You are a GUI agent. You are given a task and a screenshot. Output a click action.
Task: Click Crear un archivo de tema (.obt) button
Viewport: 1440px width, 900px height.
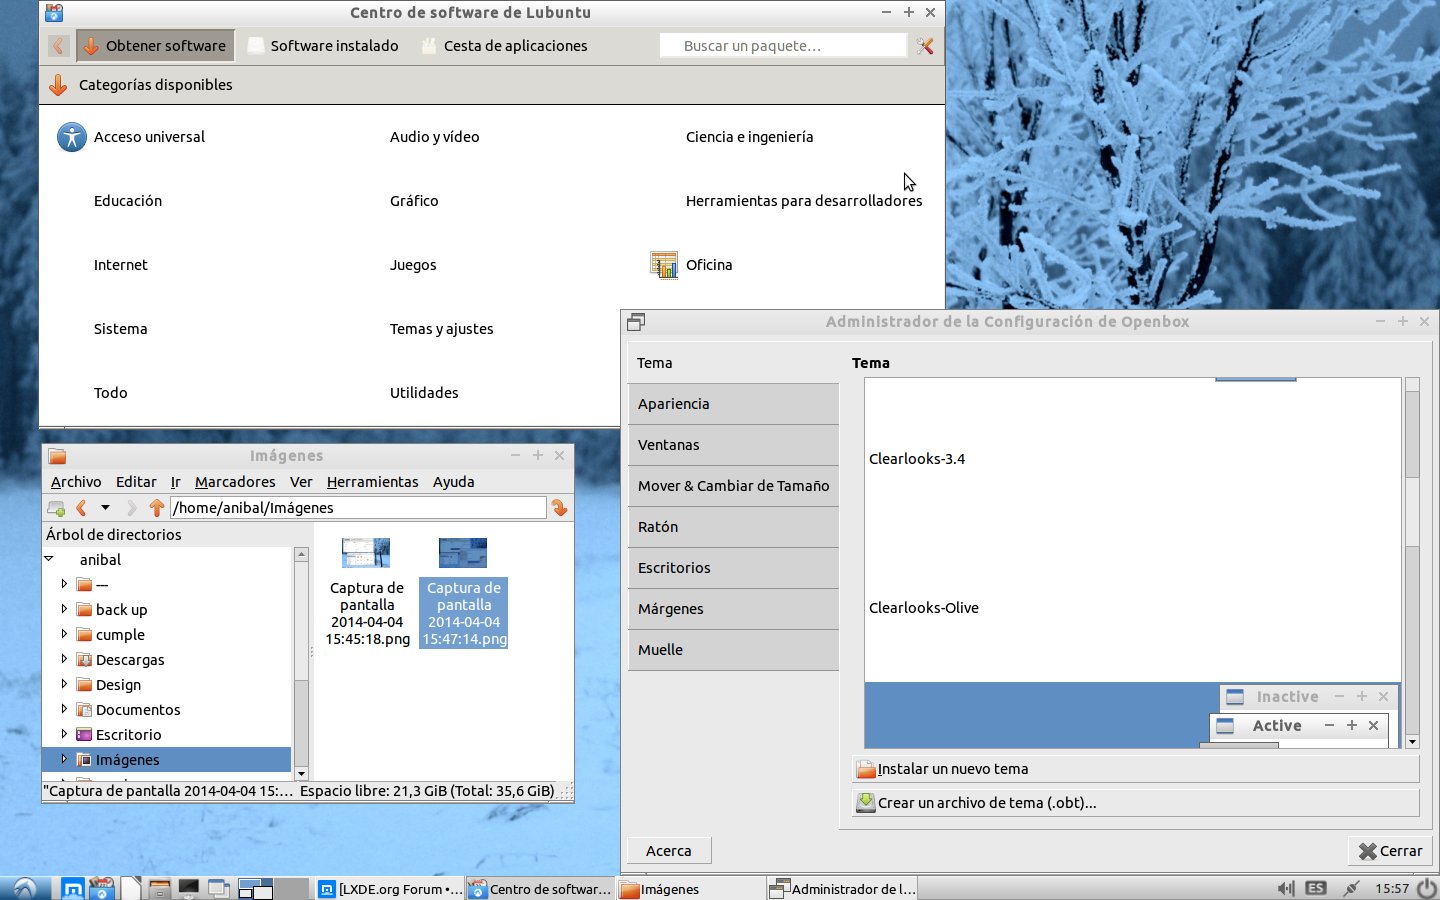1135,803
